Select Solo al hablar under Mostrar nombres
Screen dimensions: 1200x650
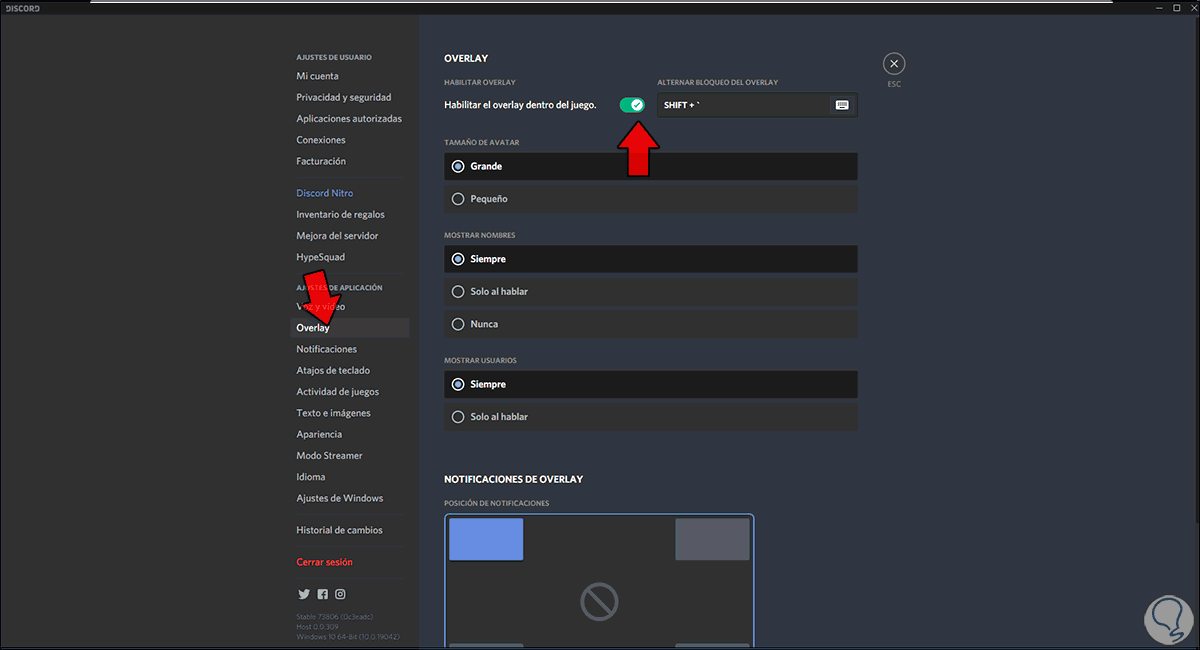tap(651, 291)
